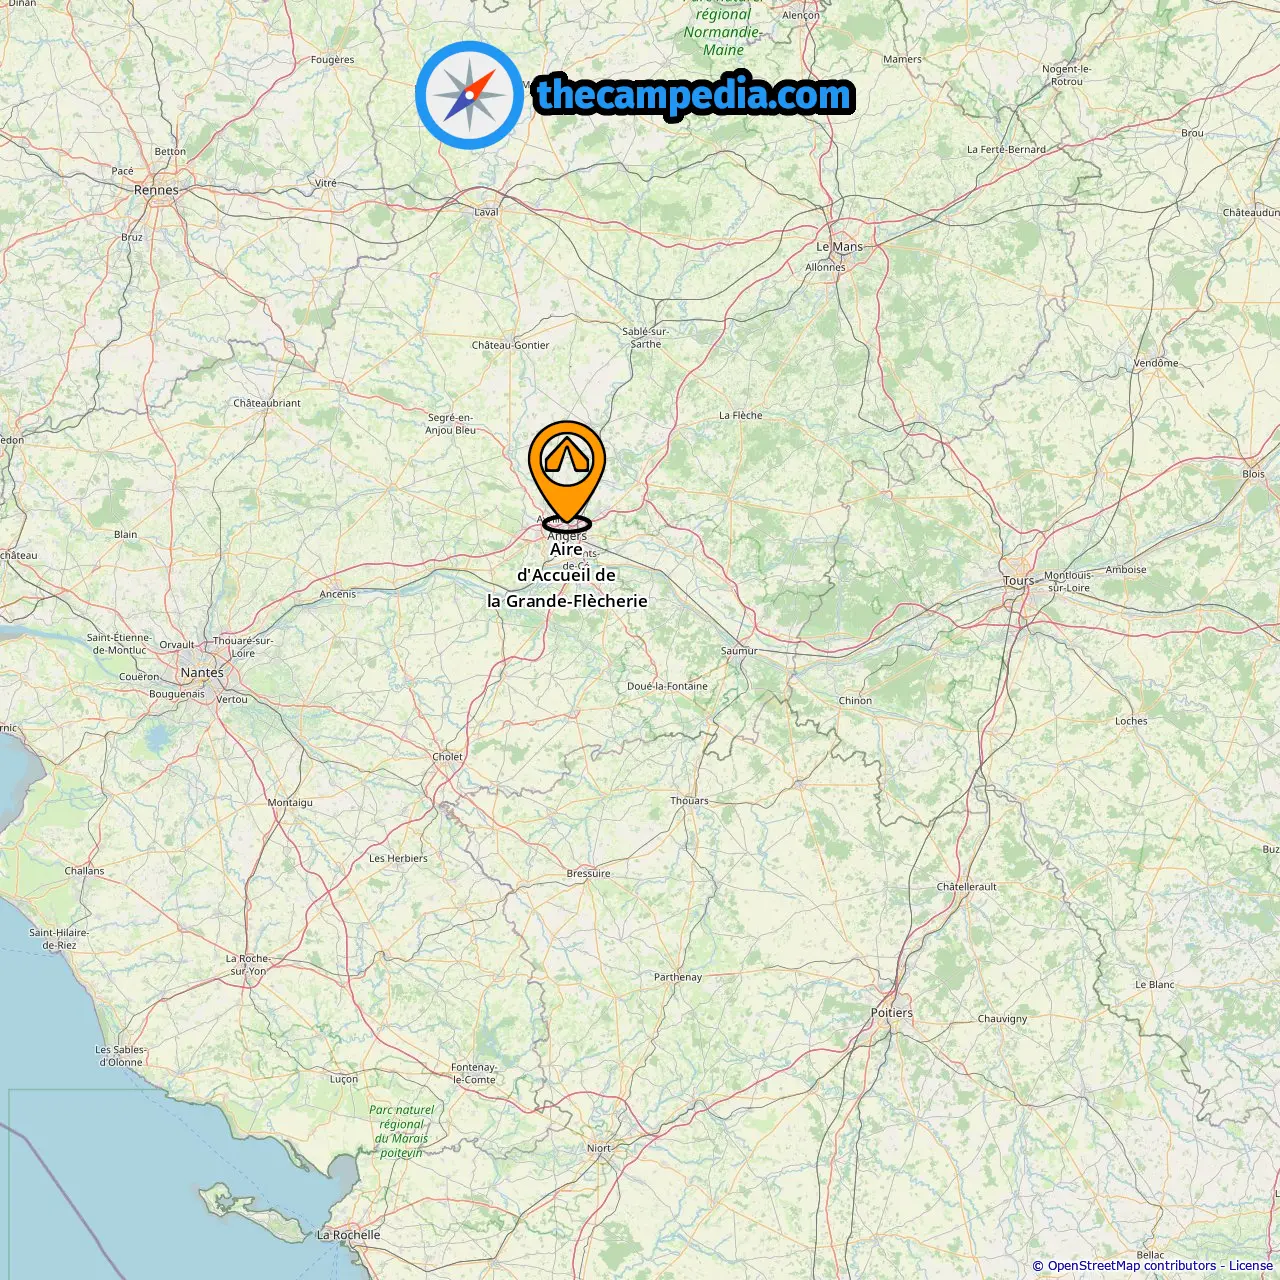
Task: Click the Poitiers city label
Action: [891, 1013]
